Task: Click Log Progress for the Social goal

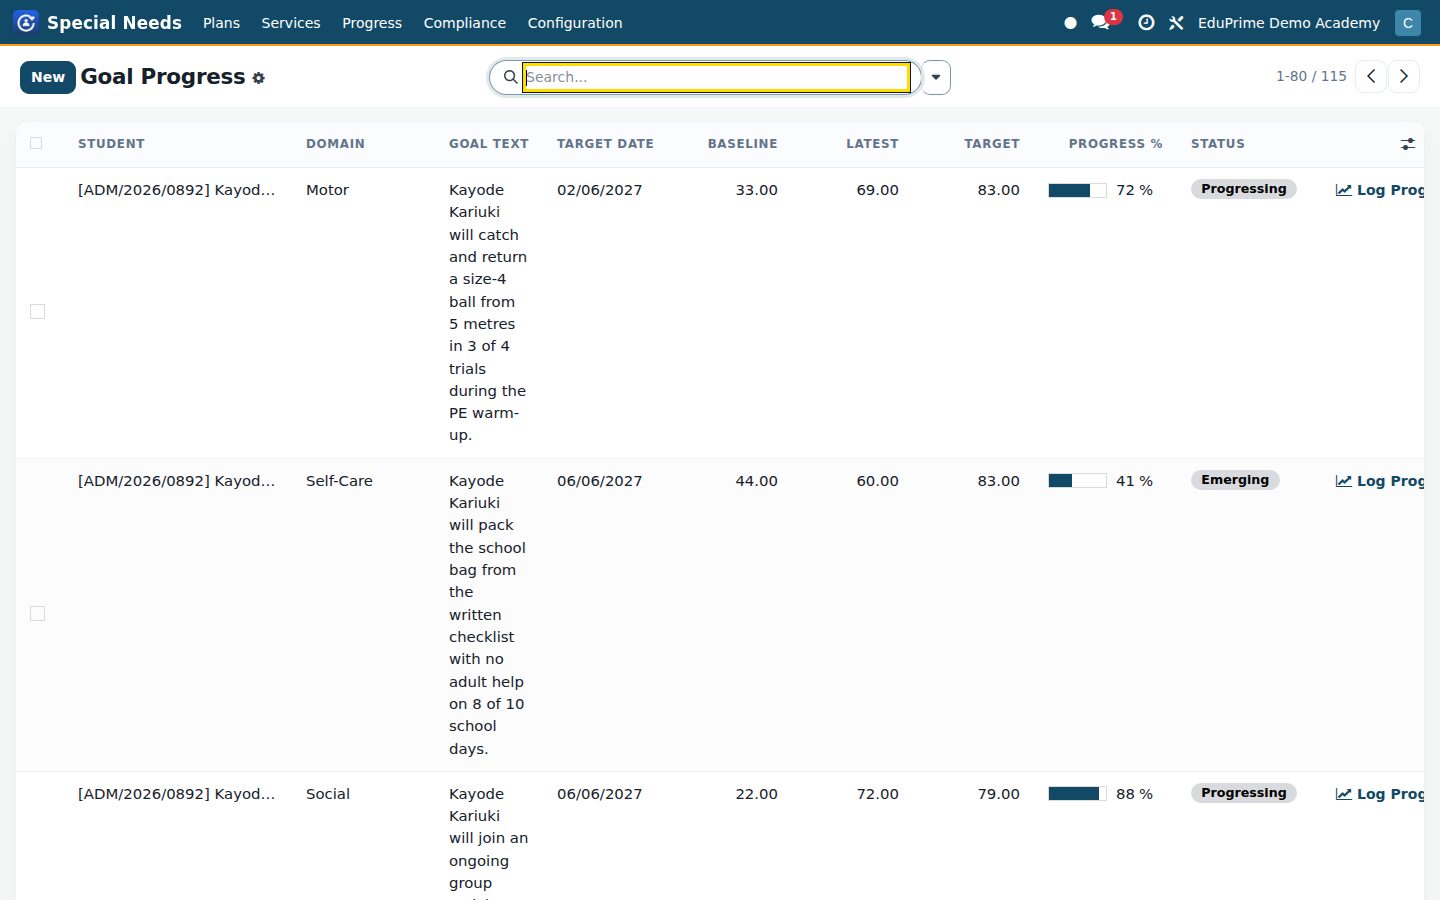Action: (x=1380, y=794)
